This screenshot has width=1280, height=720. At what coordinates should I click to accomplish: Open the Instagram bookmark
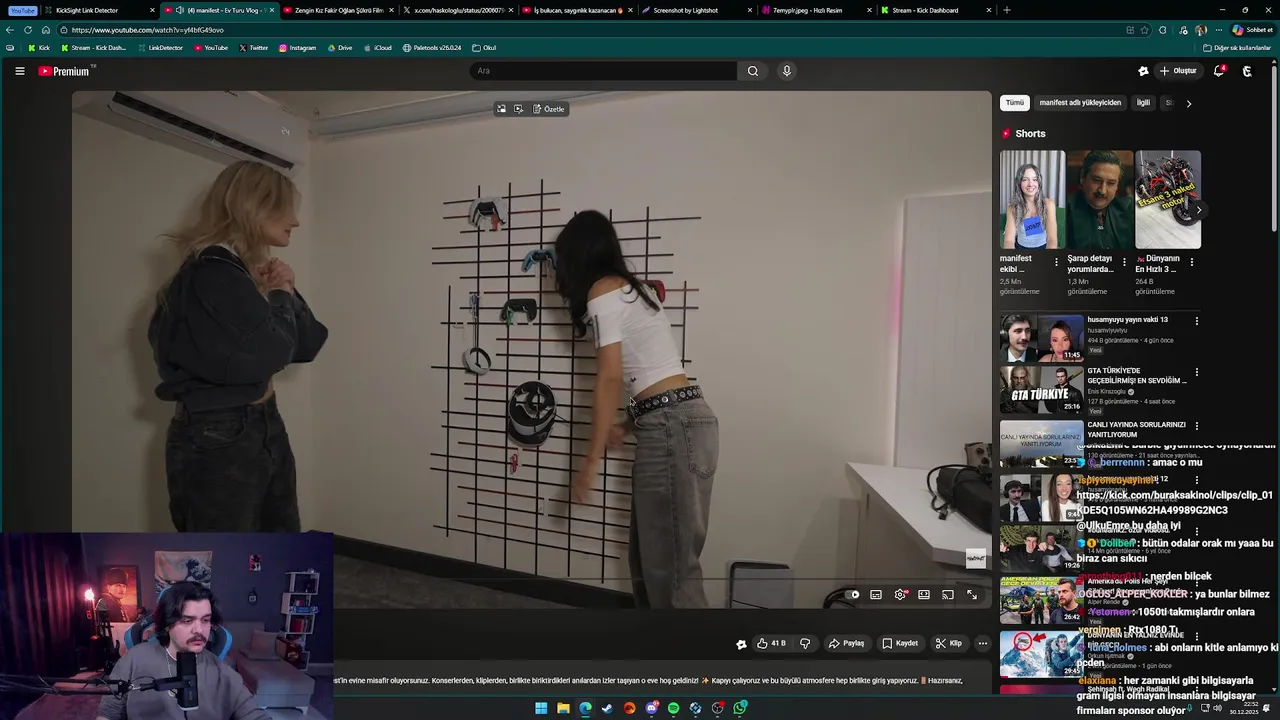(297, 48)
